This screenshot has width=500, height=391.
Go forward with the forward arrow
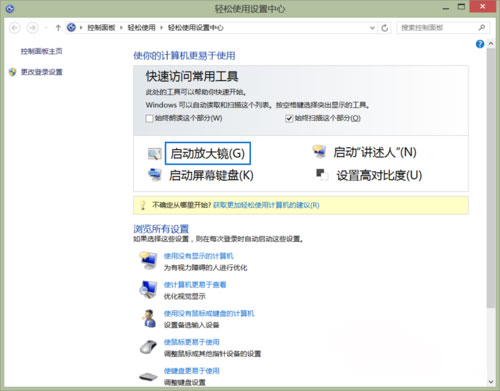coord(32,28)
